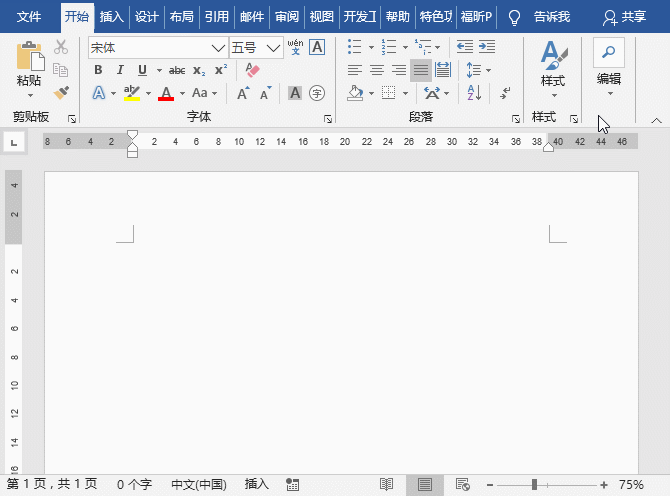
Task: Click the 共享 Share button
Action: point(624,17)
